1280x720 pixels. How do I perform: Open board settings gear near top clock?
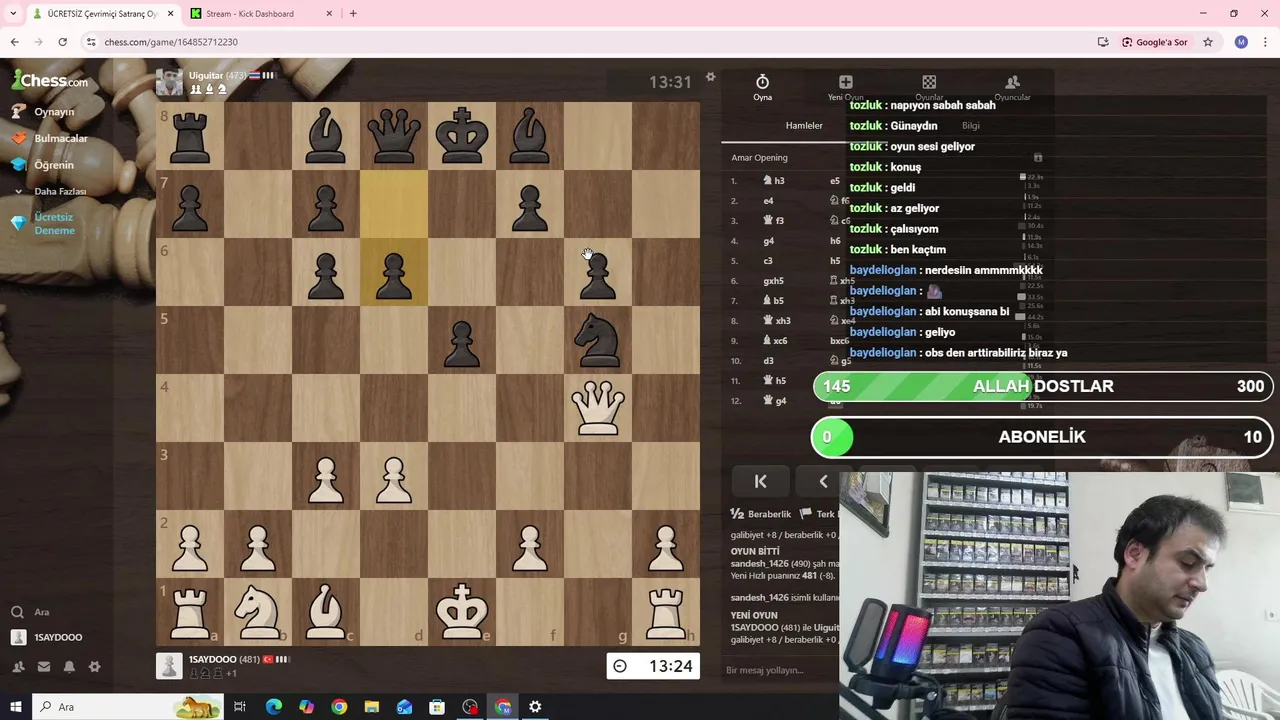tap(710, 77)
